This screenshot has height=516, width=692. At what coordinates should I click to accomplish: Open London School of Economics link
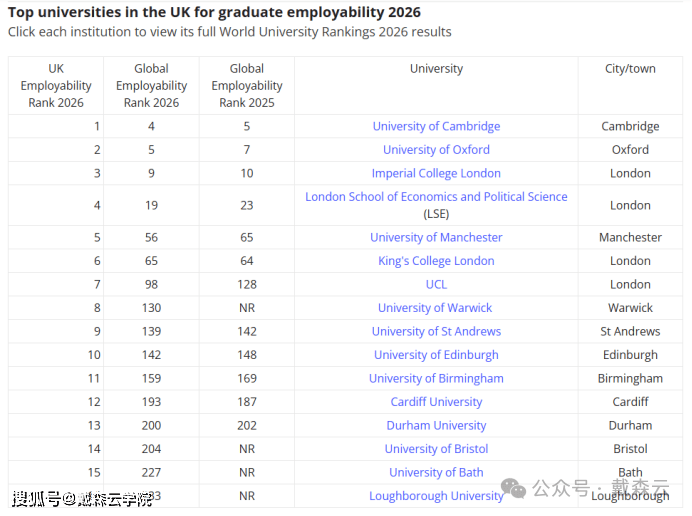pos(436,197)
